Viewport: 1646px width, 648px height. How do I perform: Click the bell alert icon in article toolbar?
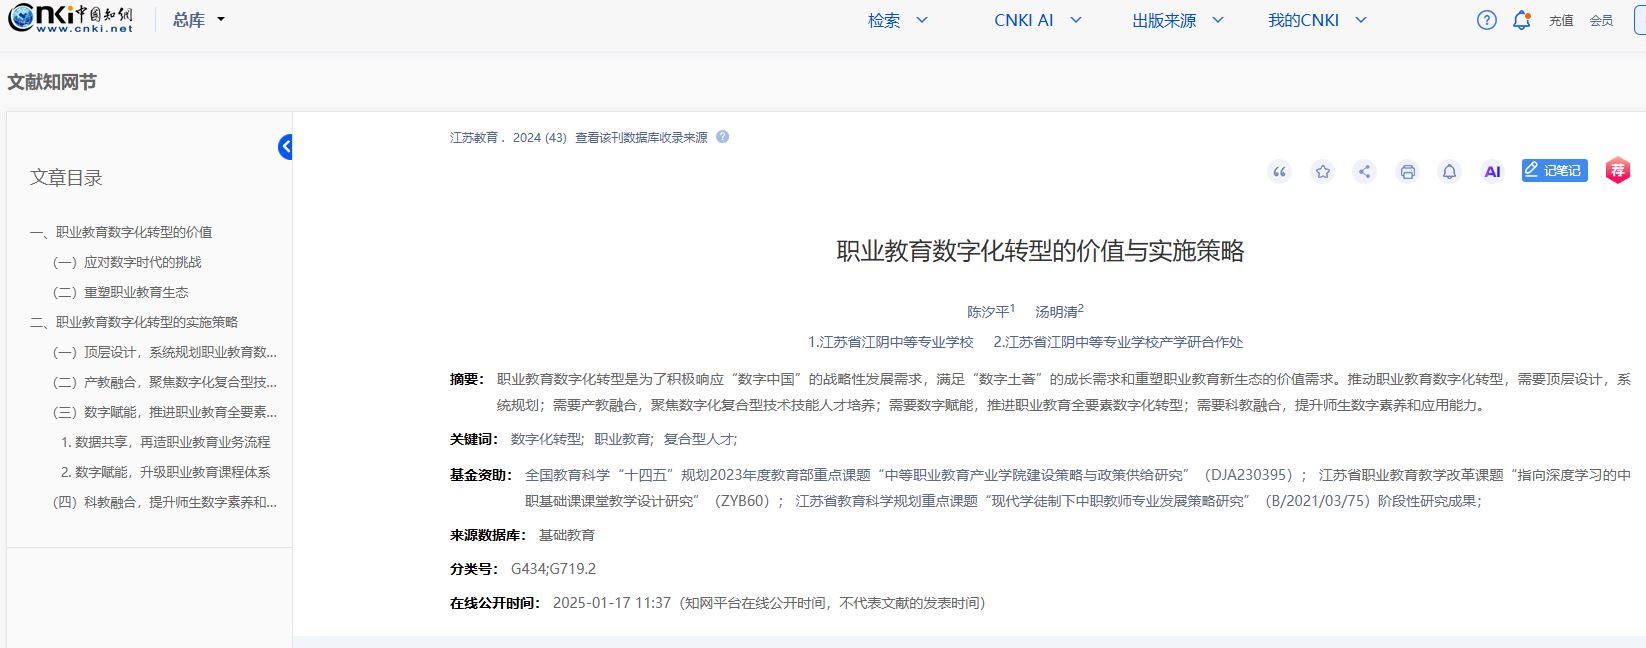[1449, 172]
